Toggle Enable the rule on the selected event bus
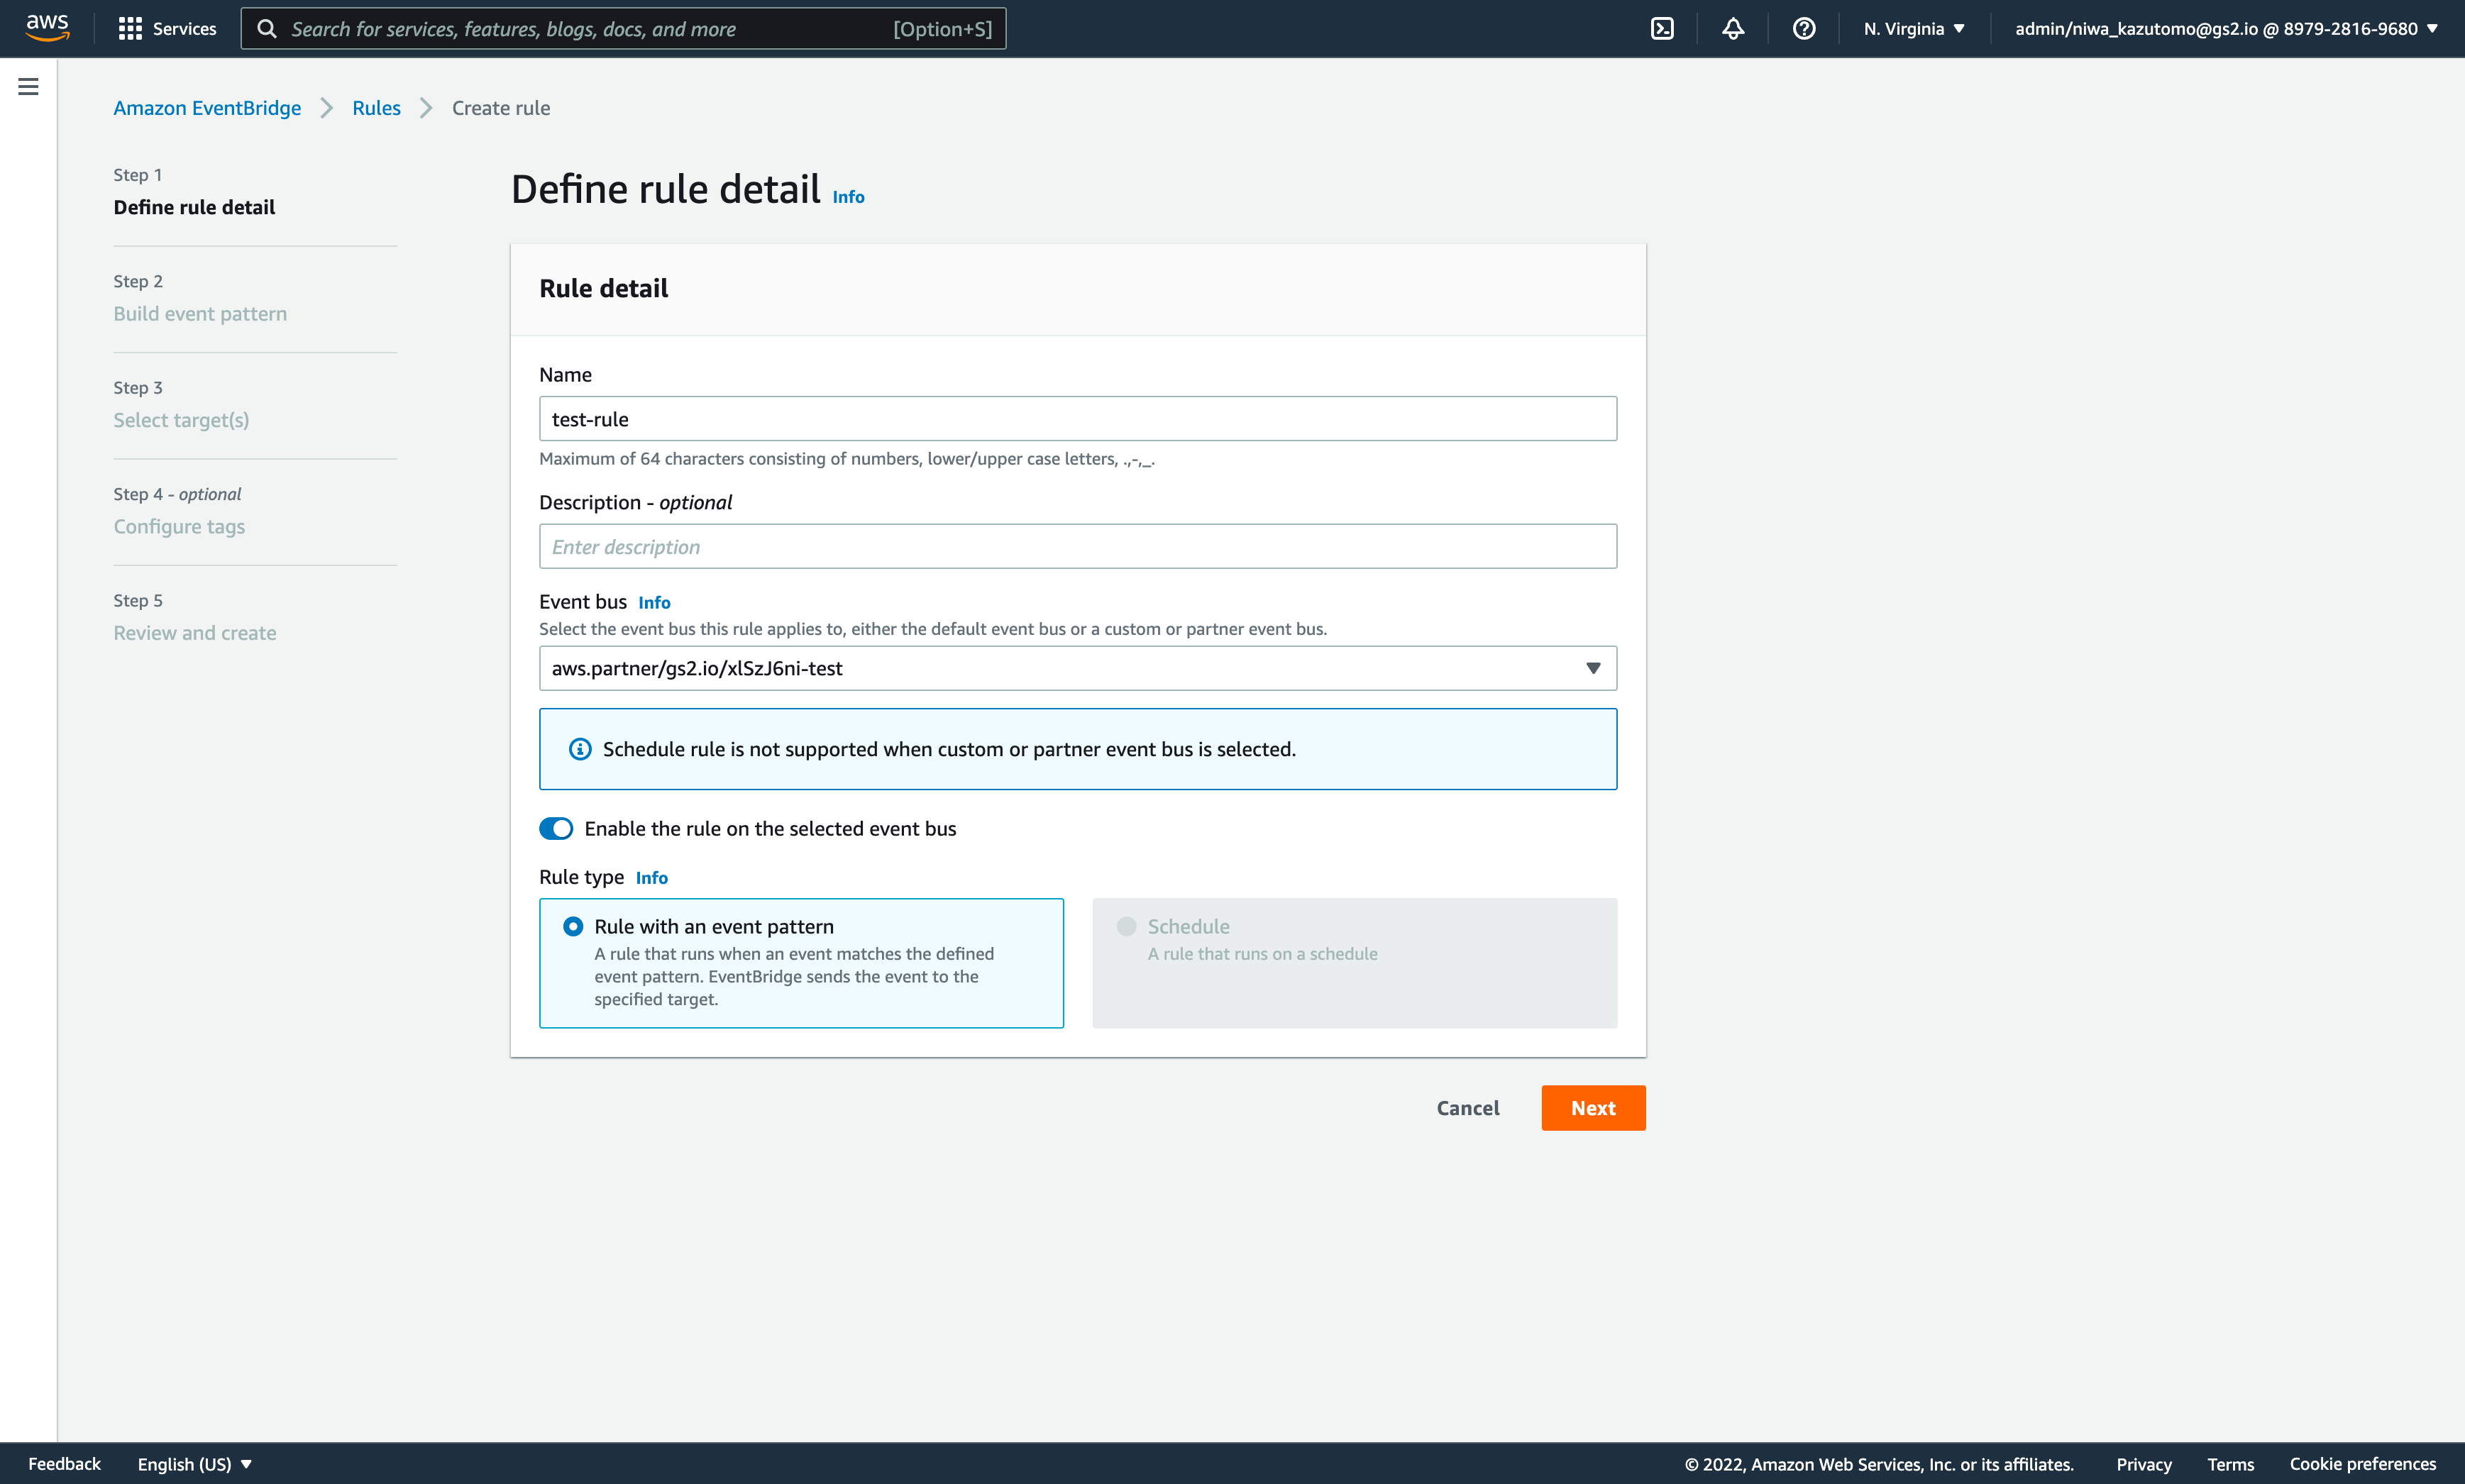Screen dimensions: 2465x1484 556,829
